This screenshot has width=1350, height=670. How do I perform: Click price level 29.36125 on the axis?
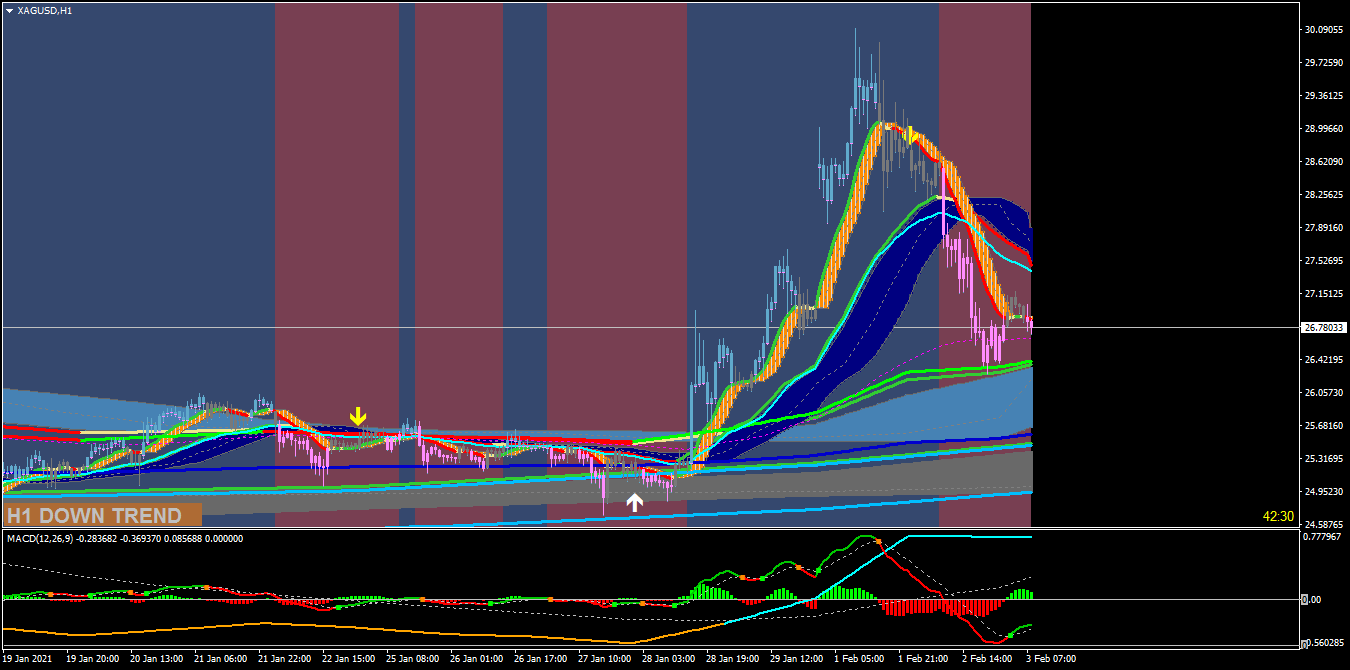[1323, 96]
